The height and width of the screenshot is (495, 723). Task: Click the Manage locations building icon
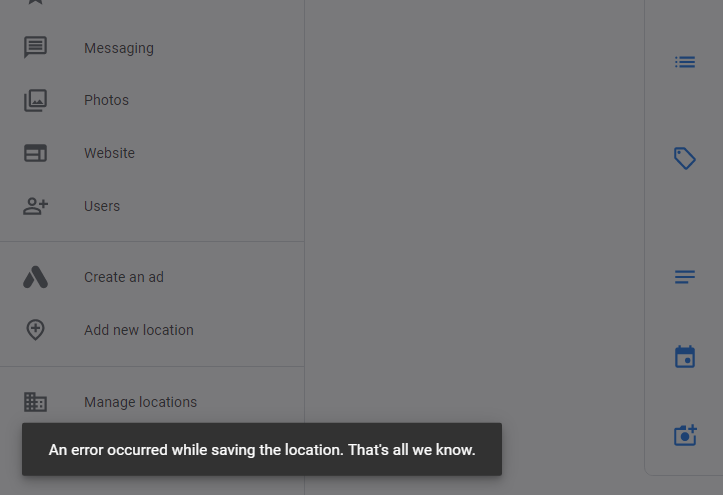pos(36,402)
